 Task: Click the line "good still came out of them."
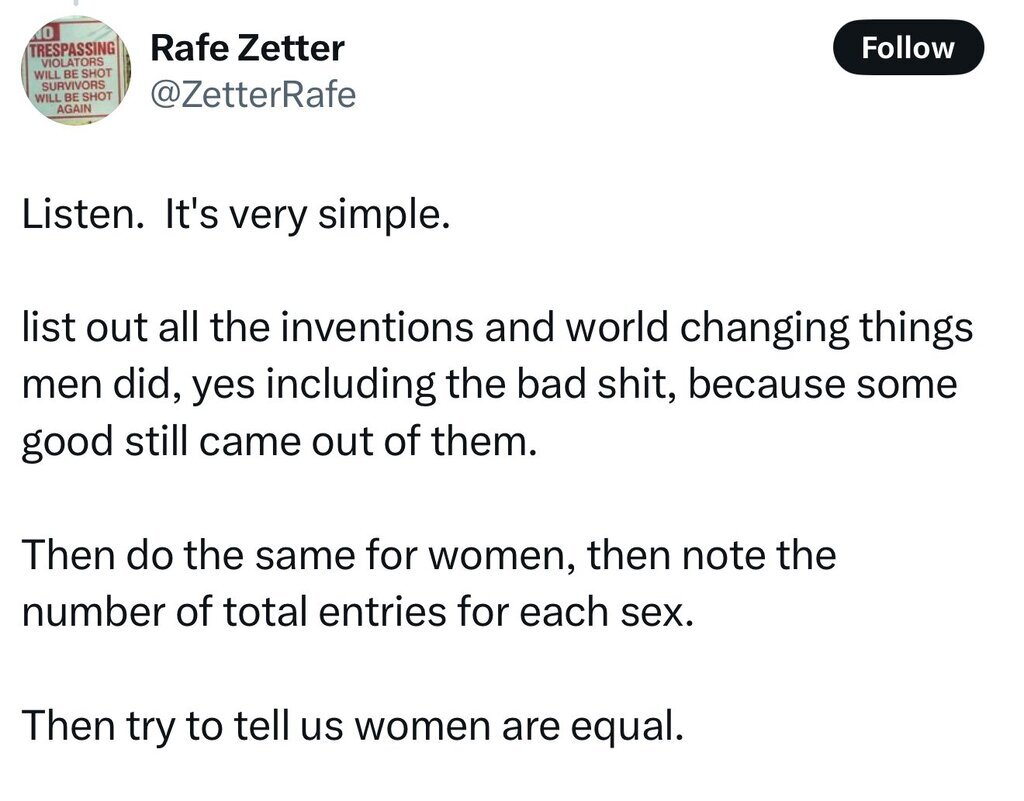pyautogui.click(x=279, y=441)
